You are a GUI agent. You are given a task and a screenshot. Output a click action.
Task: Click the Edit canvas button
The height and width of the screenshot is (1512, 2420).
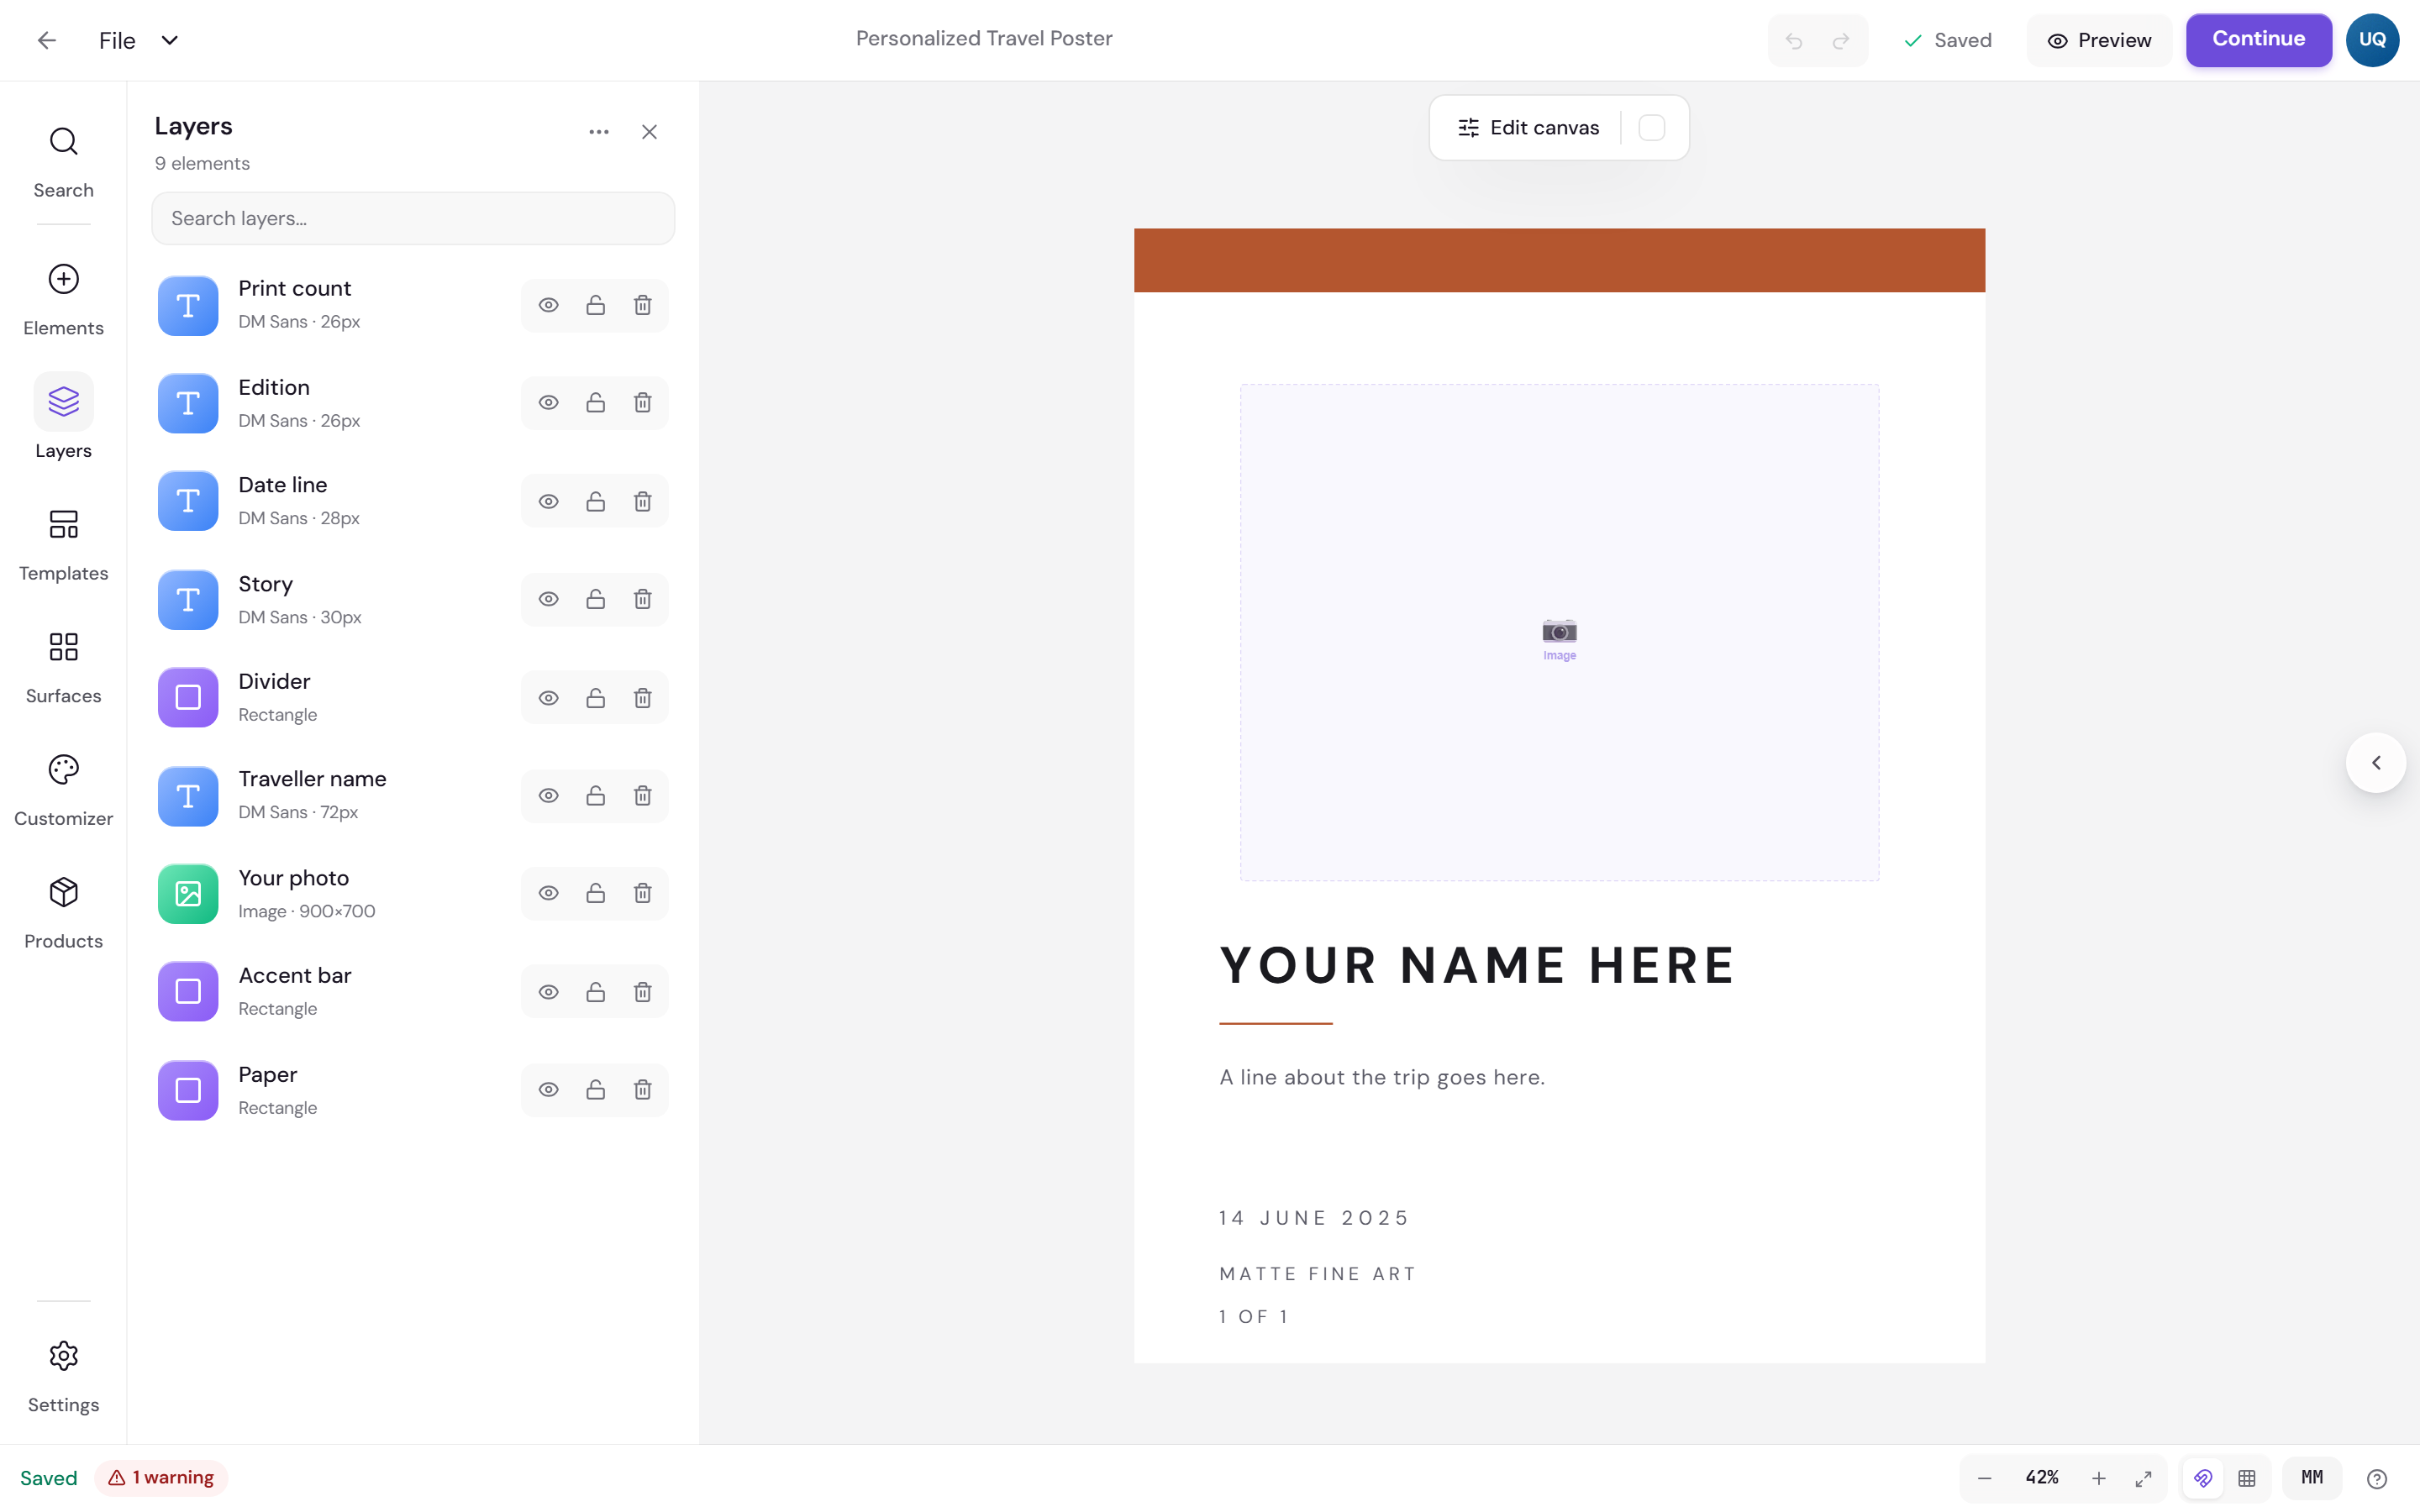[x=1528, y=128]
